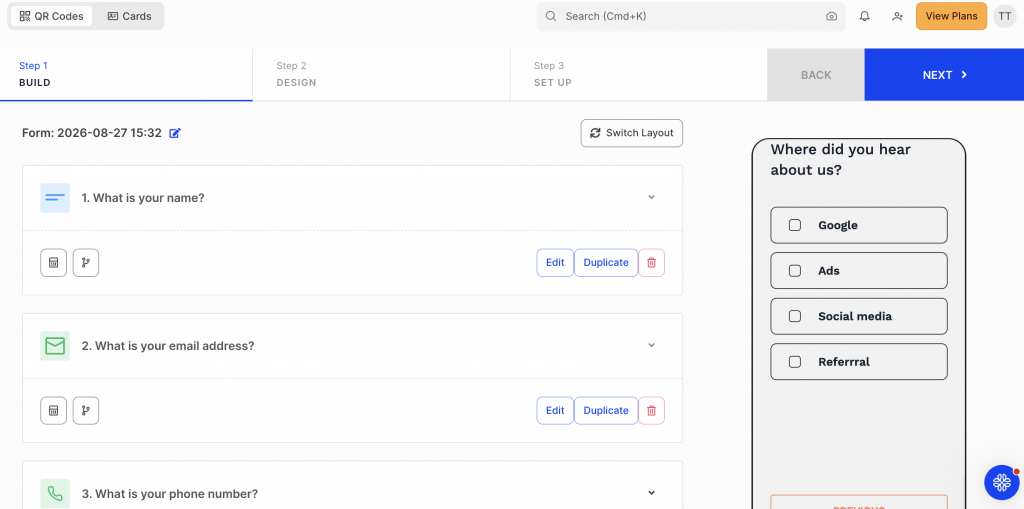1024x509 pixels.
Task: Click the NEXT button
Action: tap(944, 74)
